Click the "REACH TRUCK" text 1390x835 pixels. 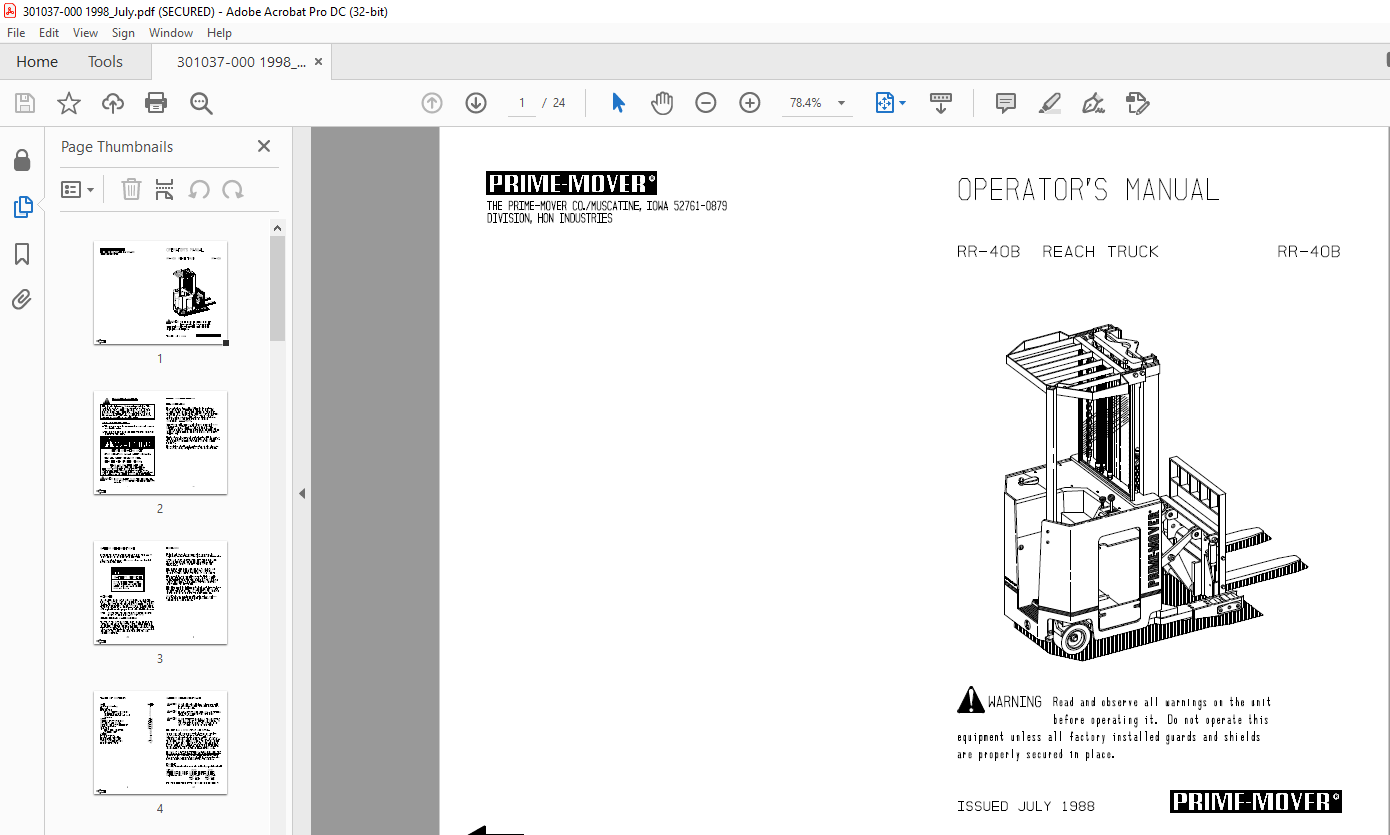pyautogui.click(x=1100, y=252)
